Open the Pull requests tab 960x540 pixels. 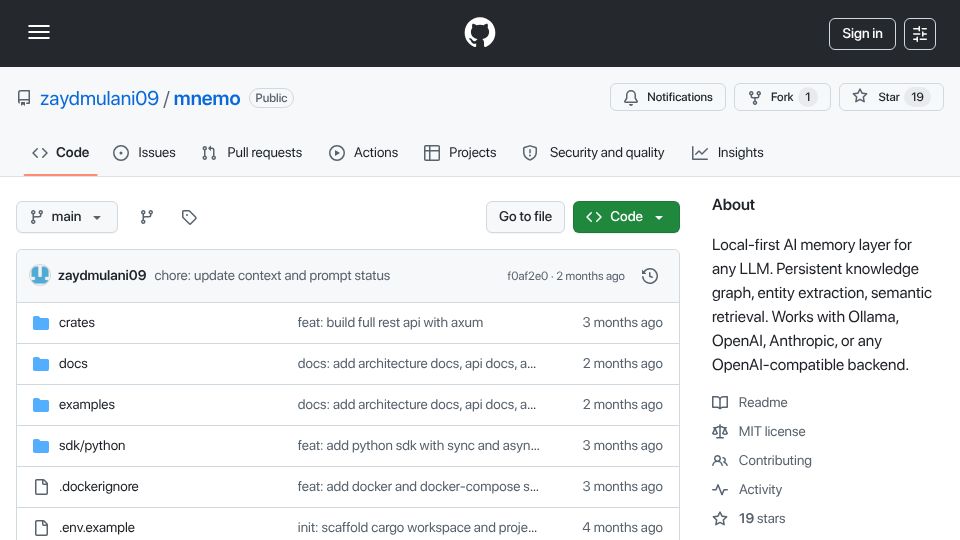pos(252,152)
